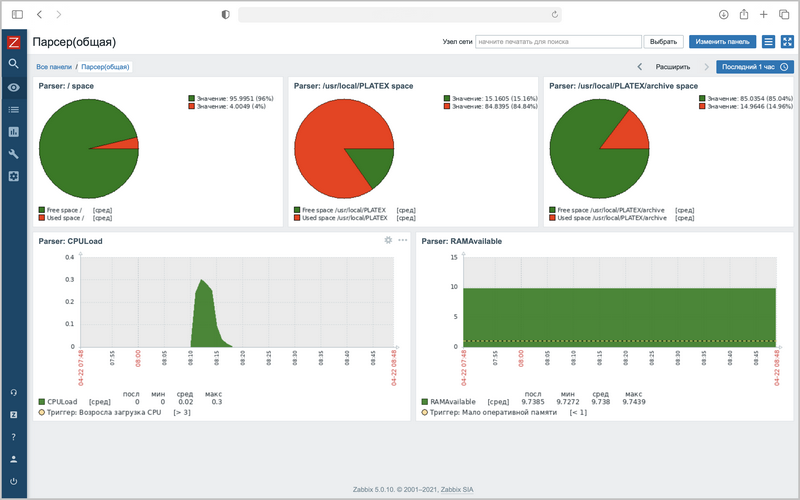This screenshot has height=500, width=800.
Task: Open Monitoring eye icon in sidebar
Action: click(14, 87)
